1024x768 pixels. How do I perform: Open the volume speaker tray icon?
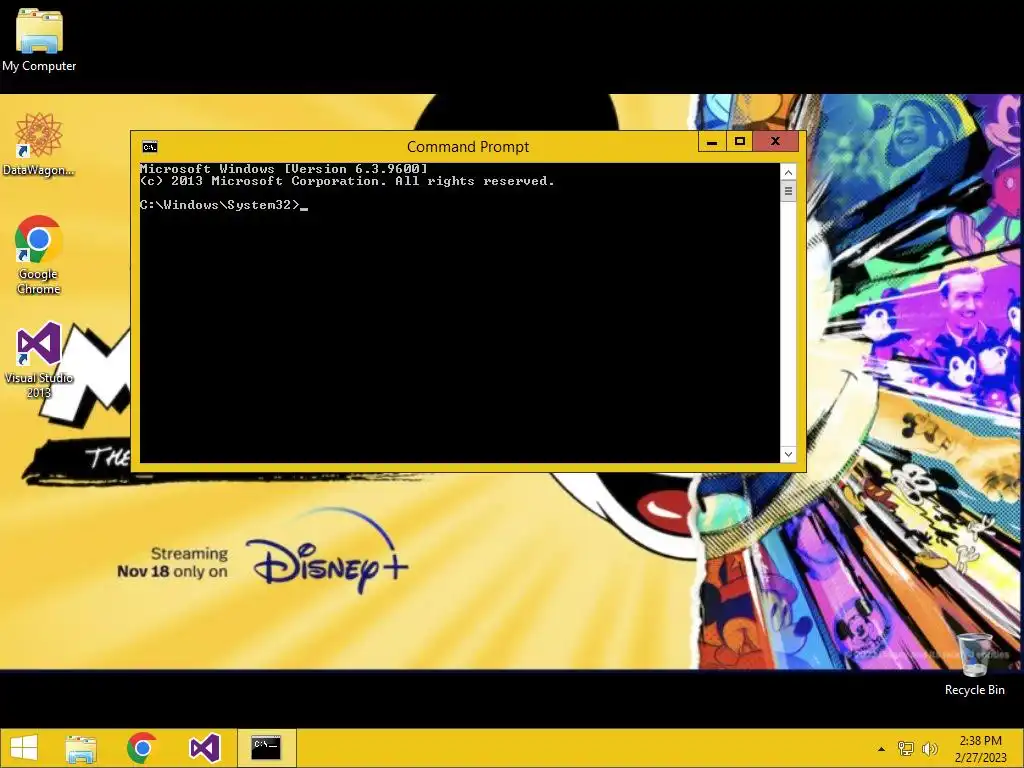929,748
